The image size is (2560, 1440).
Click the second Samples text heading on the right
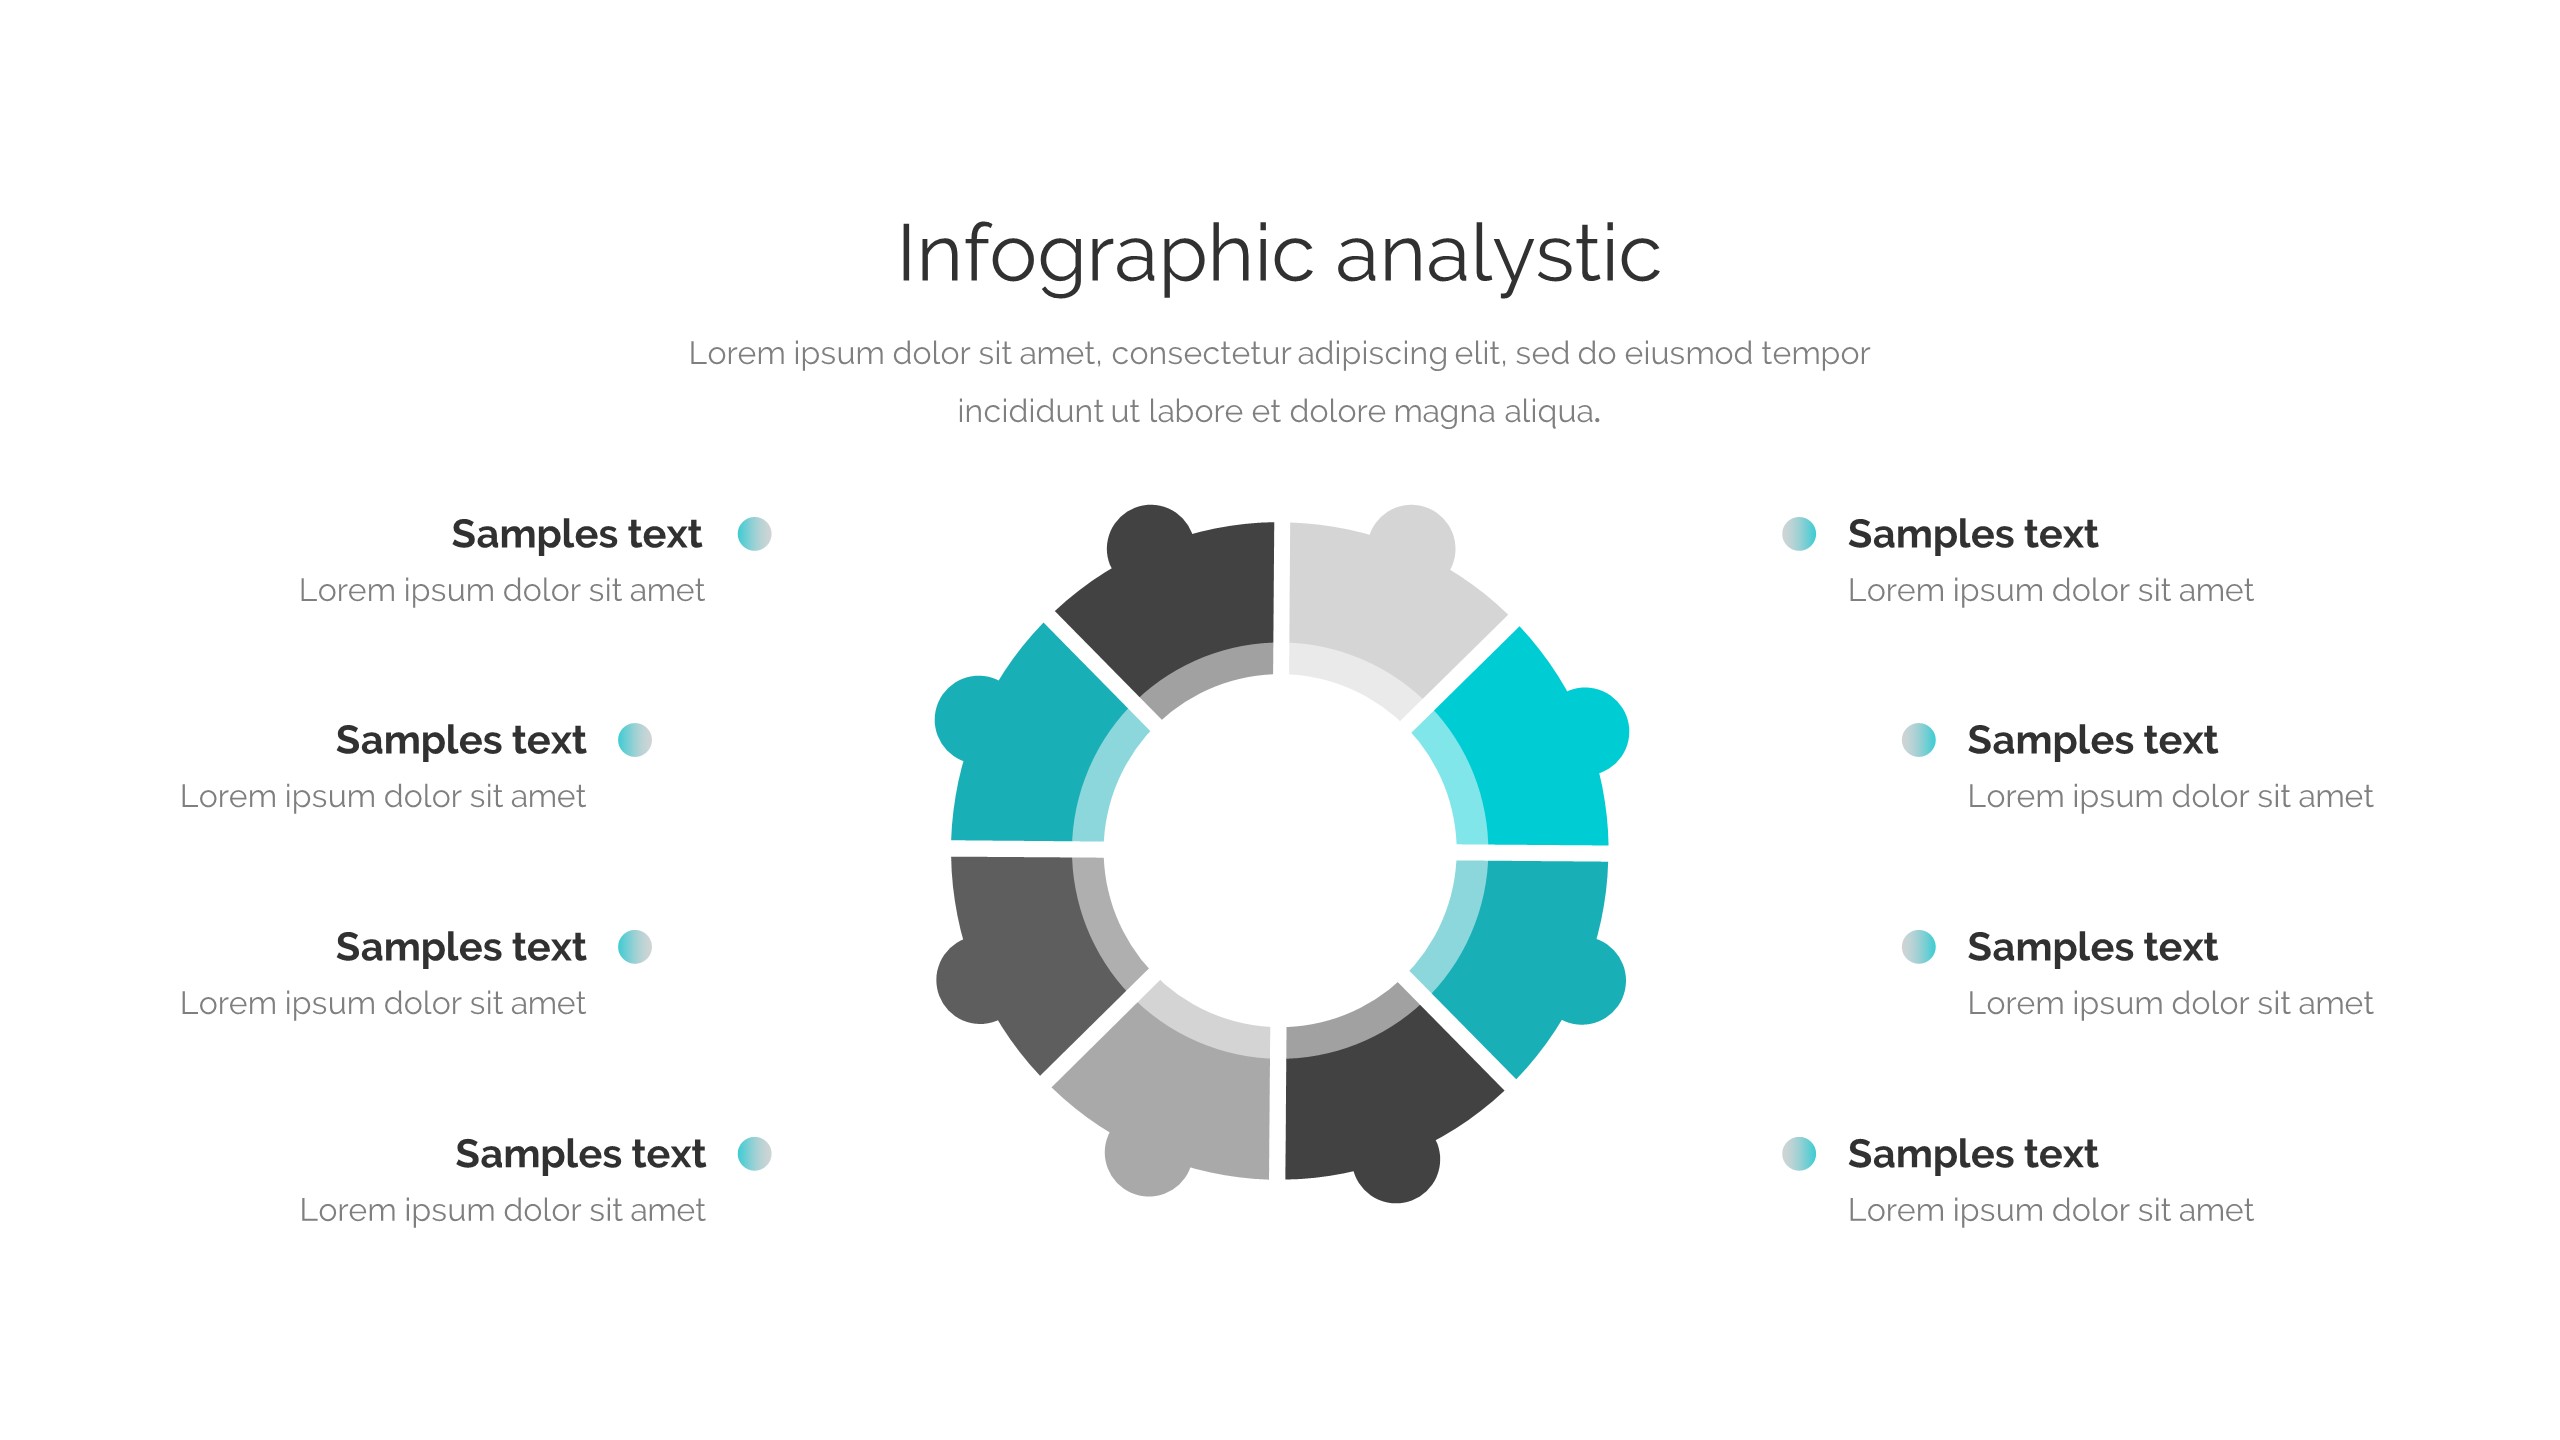point(2092,740)
